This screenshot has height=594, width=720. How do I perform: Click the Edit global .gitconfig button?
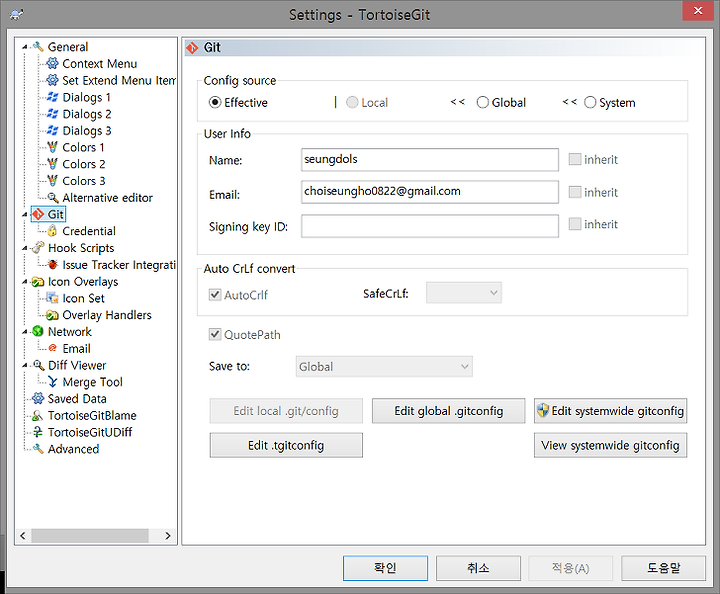click(x=449, y=411)
